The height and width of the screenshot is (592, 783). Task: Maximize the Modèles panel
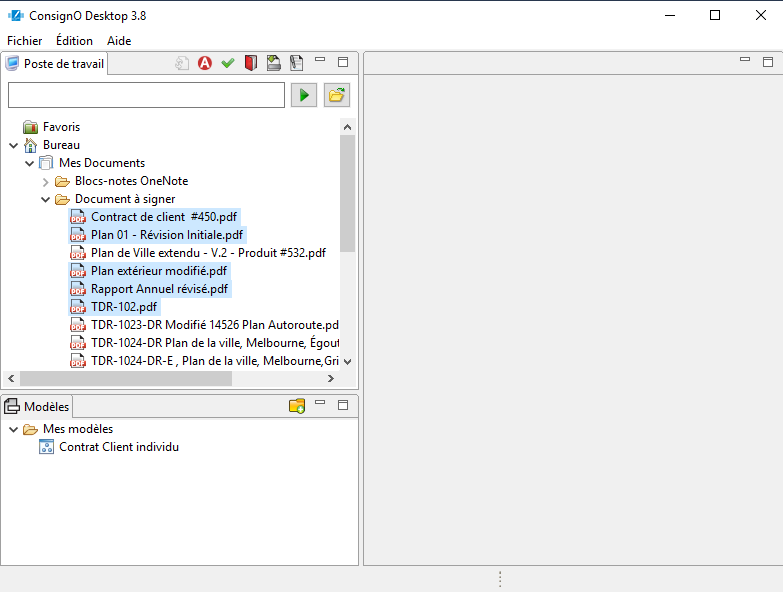343,405
